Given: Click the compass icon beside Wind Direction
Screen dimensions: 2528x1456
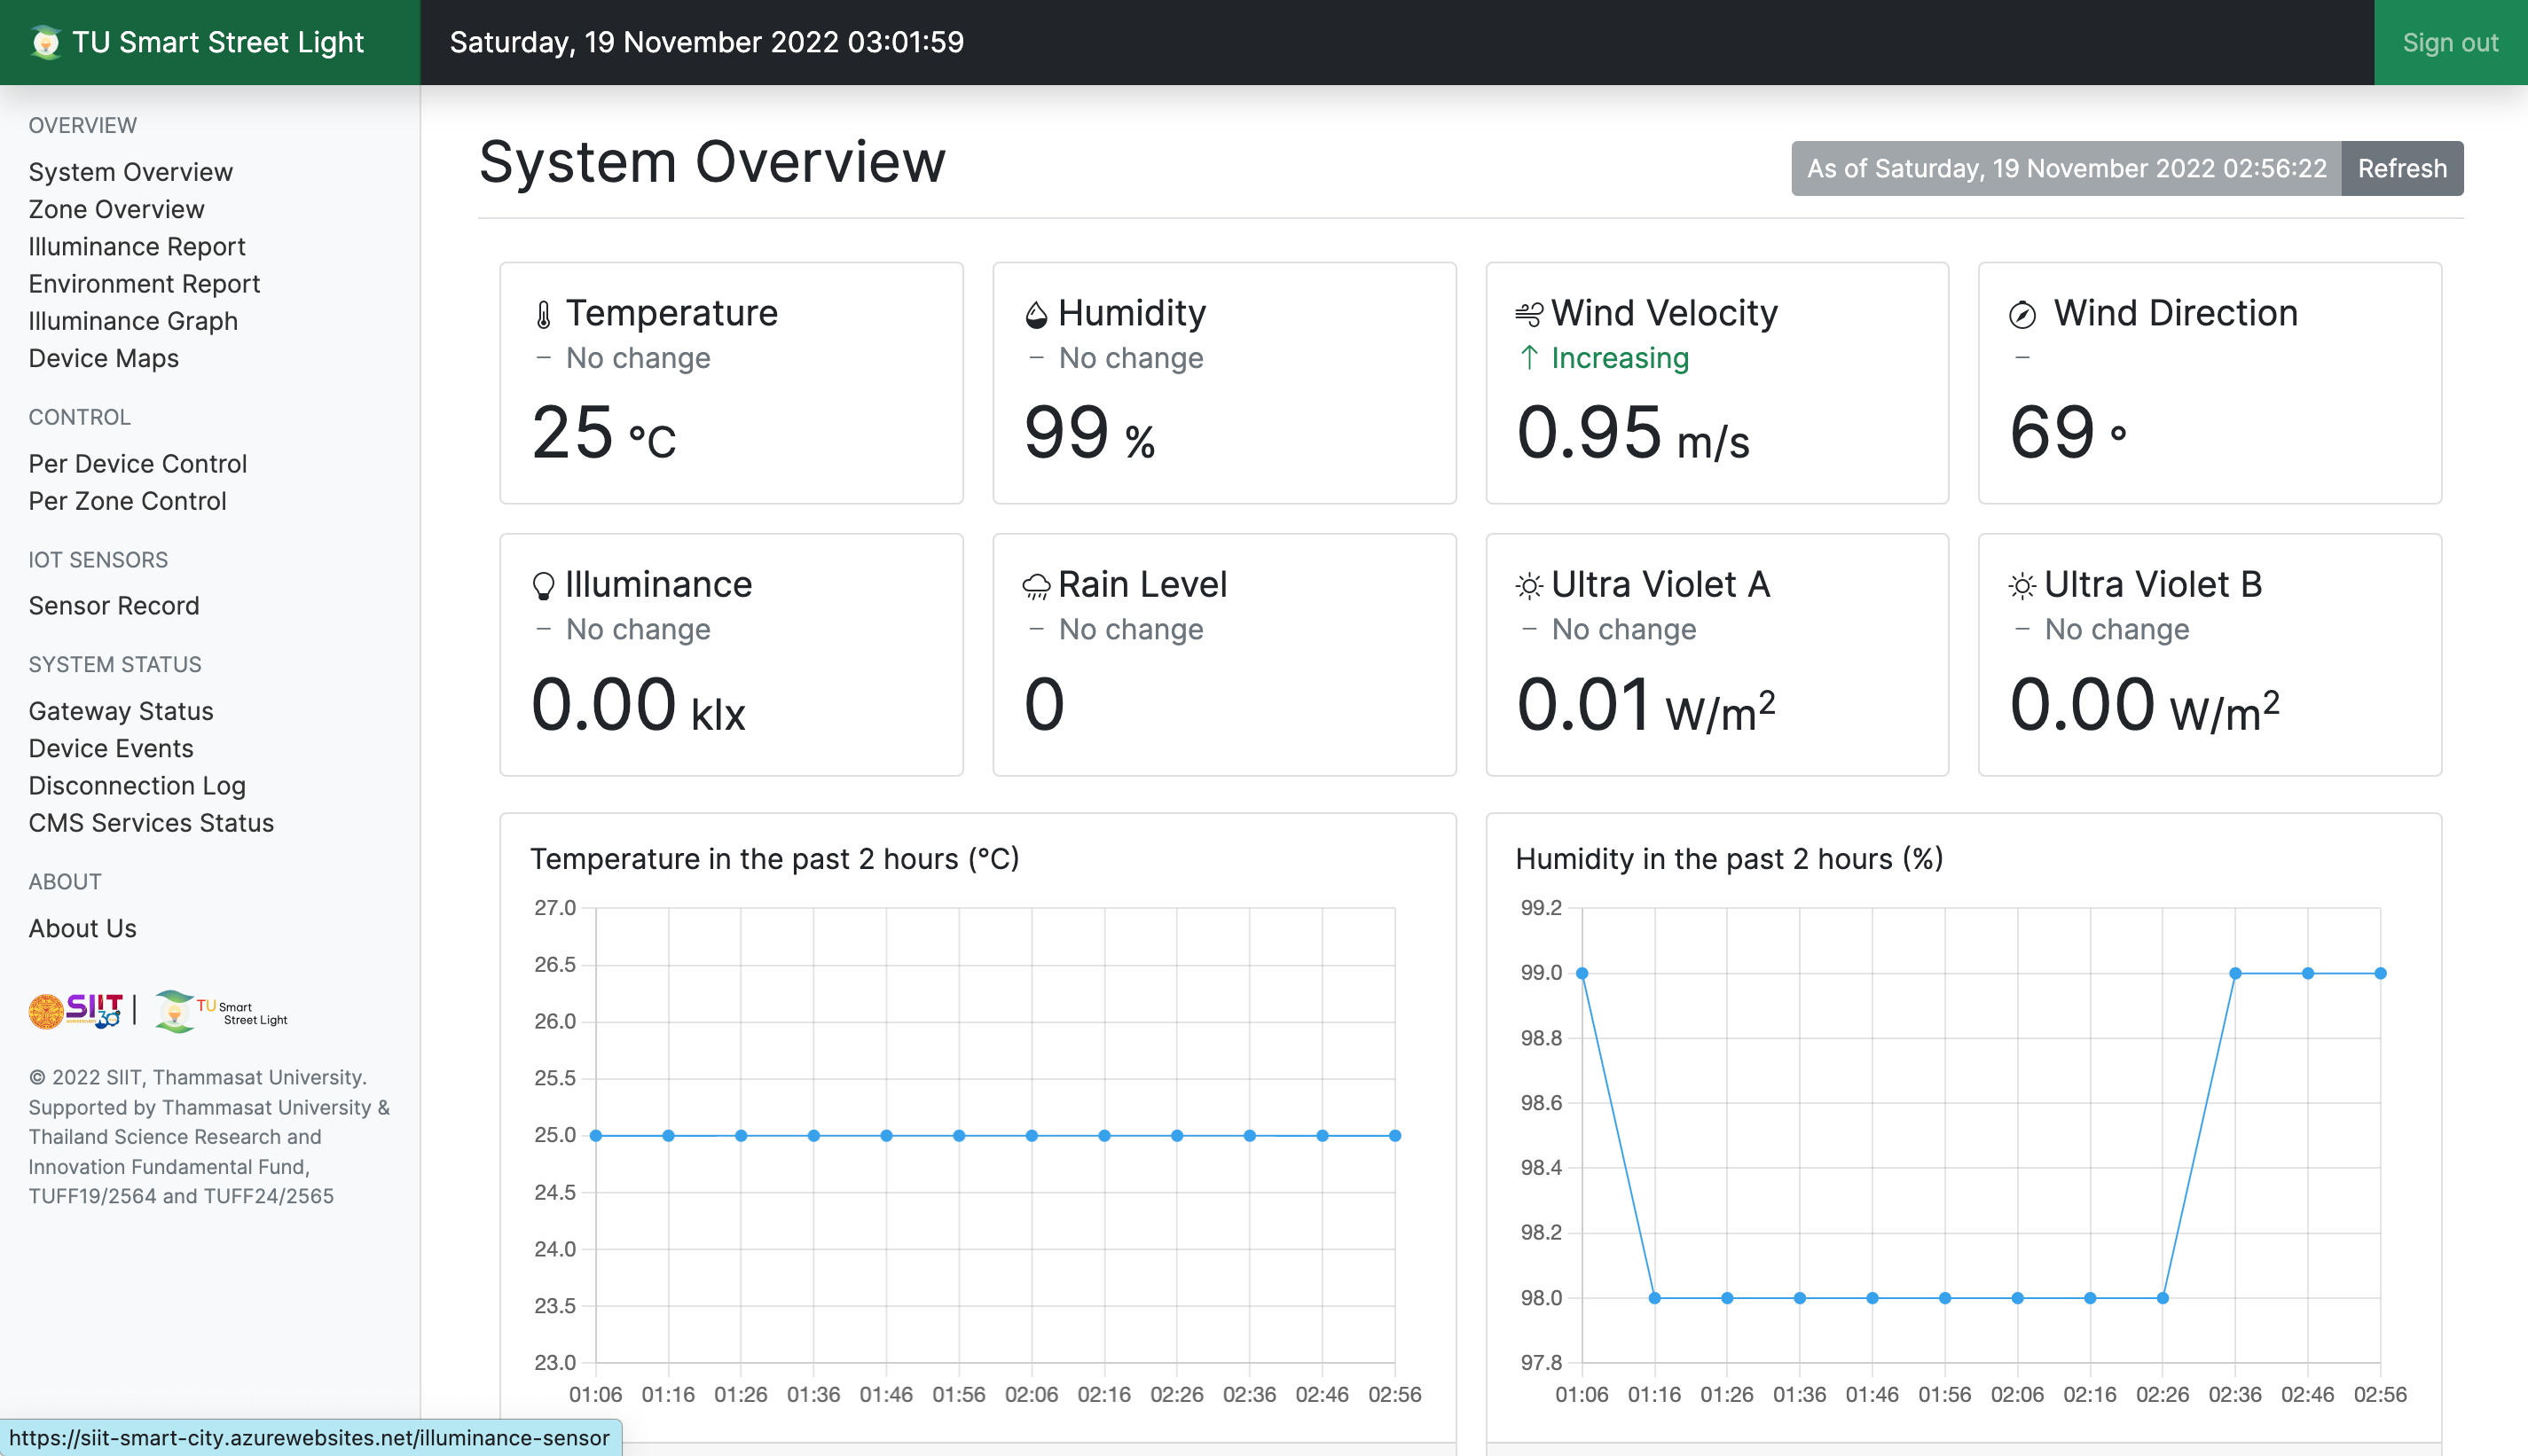Looking at the screenshot, I should (2022, 315).
